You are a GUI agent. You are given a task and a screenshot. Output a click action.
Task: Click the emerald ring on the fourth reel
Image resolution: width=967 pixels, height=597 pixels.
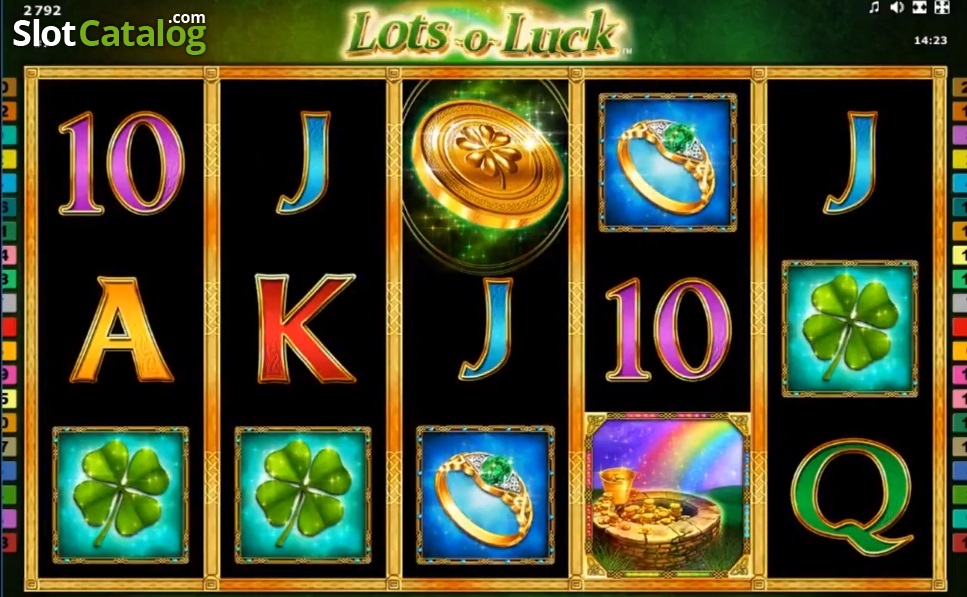(x=667, y=163)
